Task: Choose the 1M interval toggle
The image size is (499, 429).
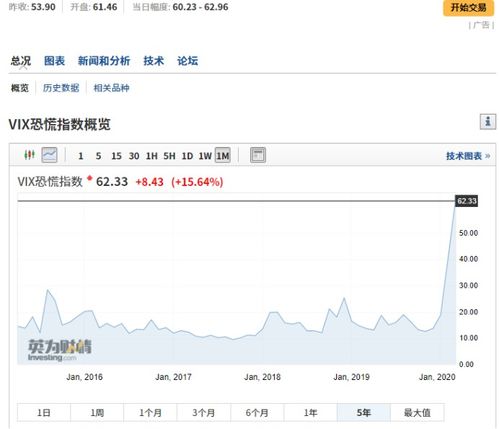Action: (223, 156)
